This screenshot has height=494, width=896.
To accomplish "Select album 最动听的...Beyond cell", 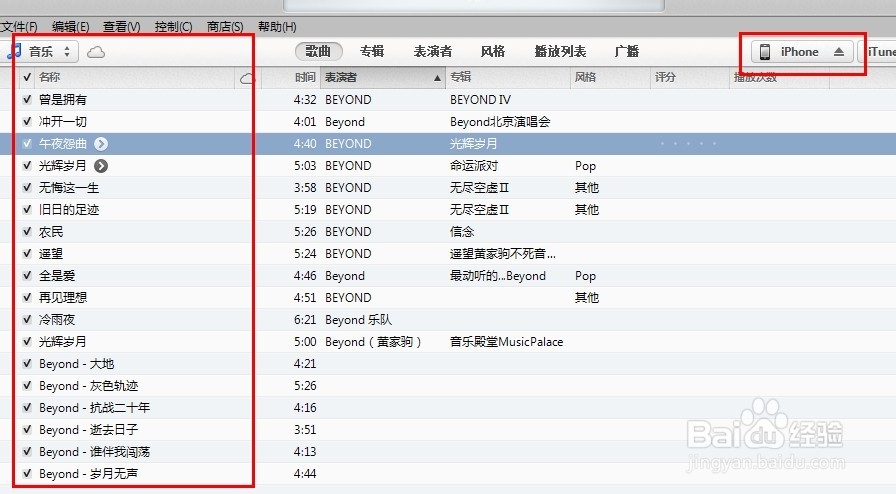I will click(x=498, y=276).
